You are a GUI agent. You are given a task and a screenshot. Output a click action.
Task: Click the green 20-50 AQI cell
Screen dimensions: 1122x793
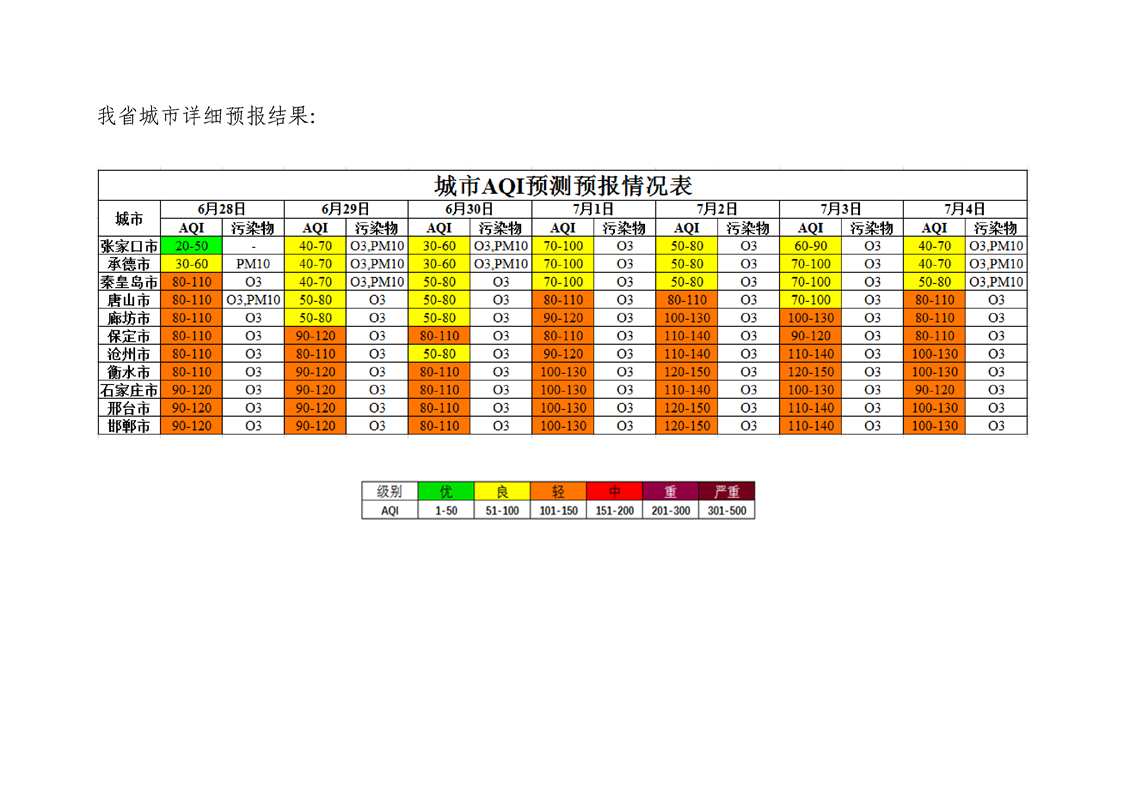[x=191, y=246]
